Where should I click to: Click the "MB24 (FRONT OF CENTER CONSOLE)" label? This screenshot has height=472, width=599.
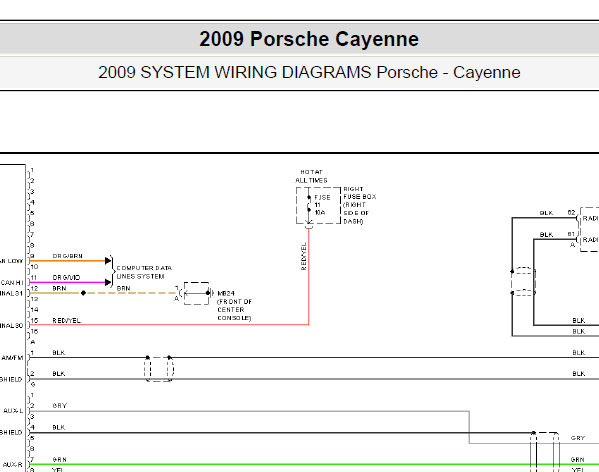click(235, 306)
